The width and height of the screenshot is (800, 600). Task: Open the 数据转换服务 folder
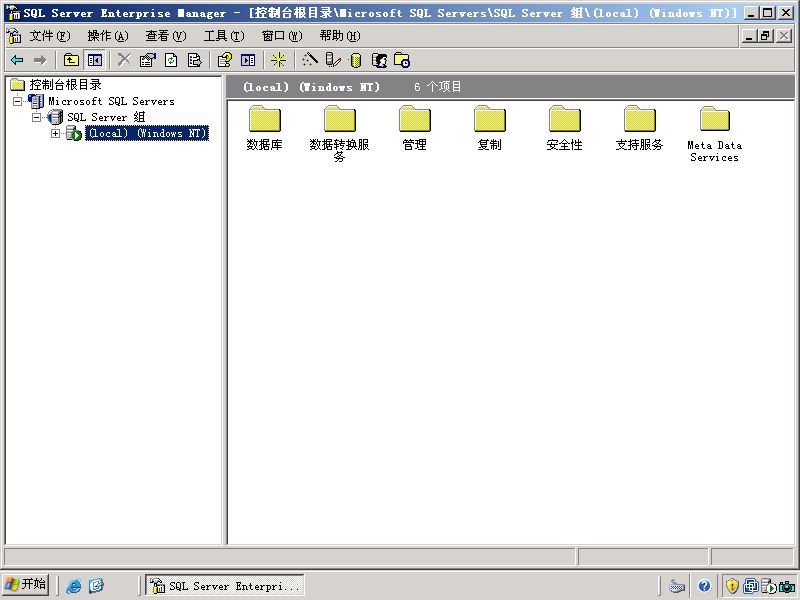[339, 134]
